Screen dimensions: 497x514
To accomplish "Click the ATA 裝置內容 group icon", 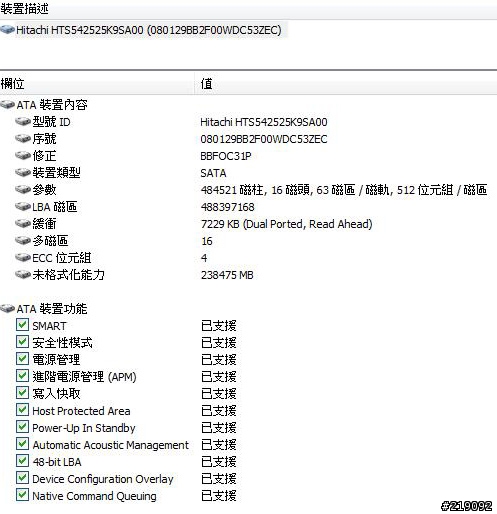I will 7,105.
